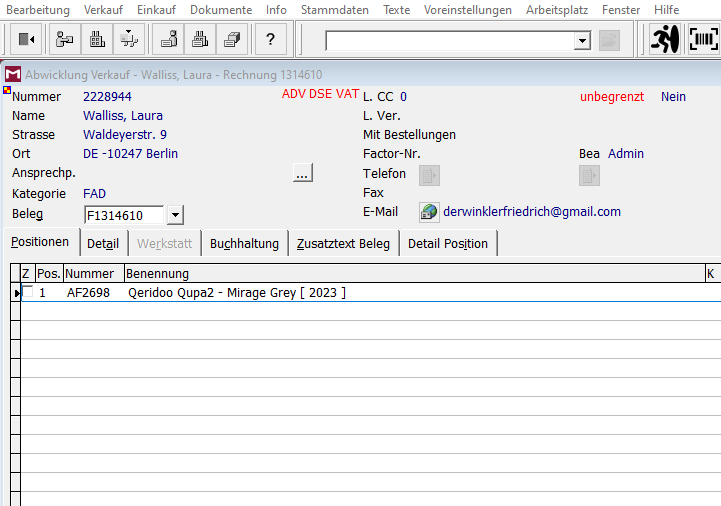
Task: Open the Arbeitsplatz menu
Action: [x=557, y=10]
